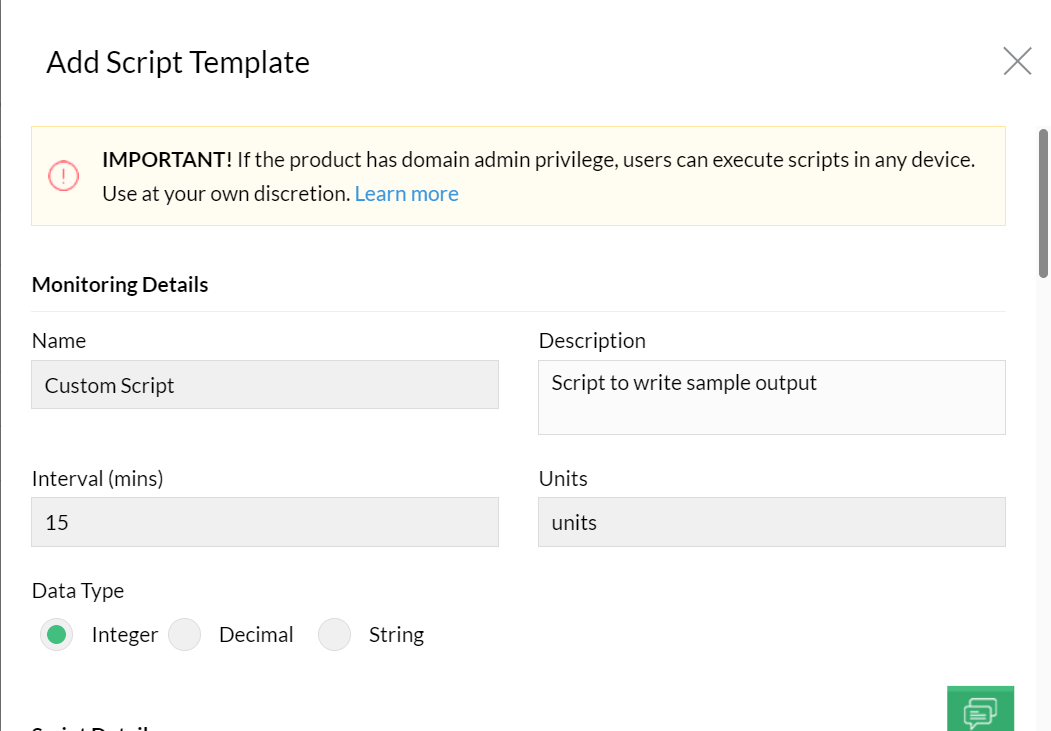Click the Interval (mins) label
The image size is (1051, 731).
tap(98, 479)
